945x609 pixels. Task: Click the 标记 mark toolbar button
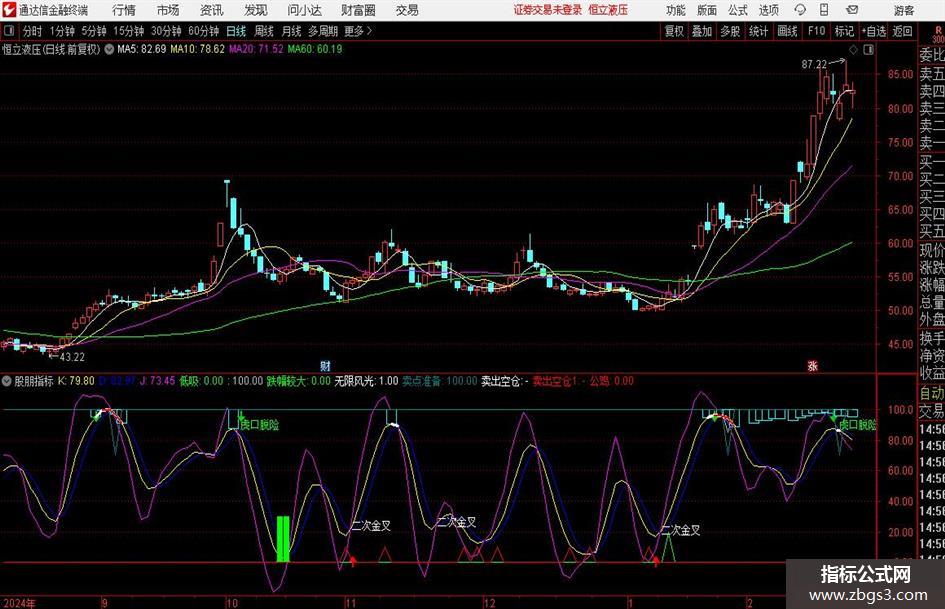click(844, 31)
